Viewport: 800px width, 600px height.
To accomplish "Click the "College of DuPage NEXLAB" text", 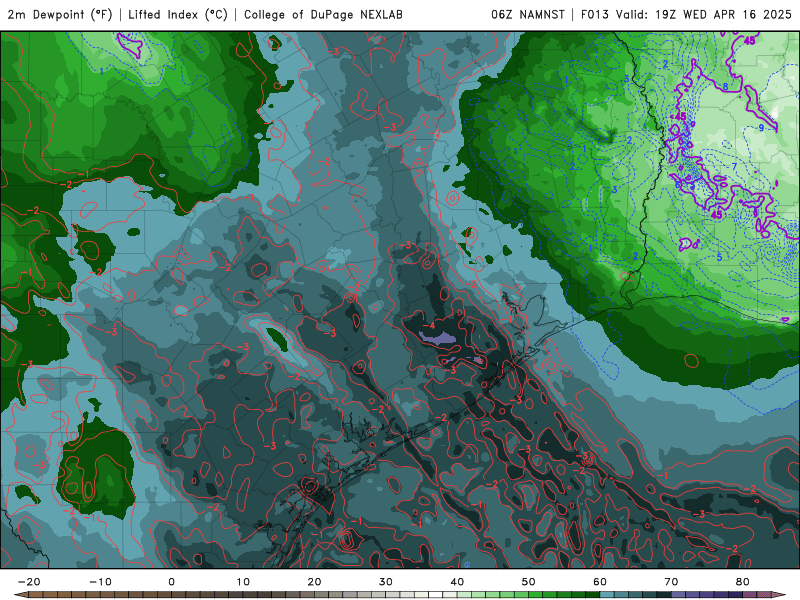I will pyautogui.click(x=323, y=15).
